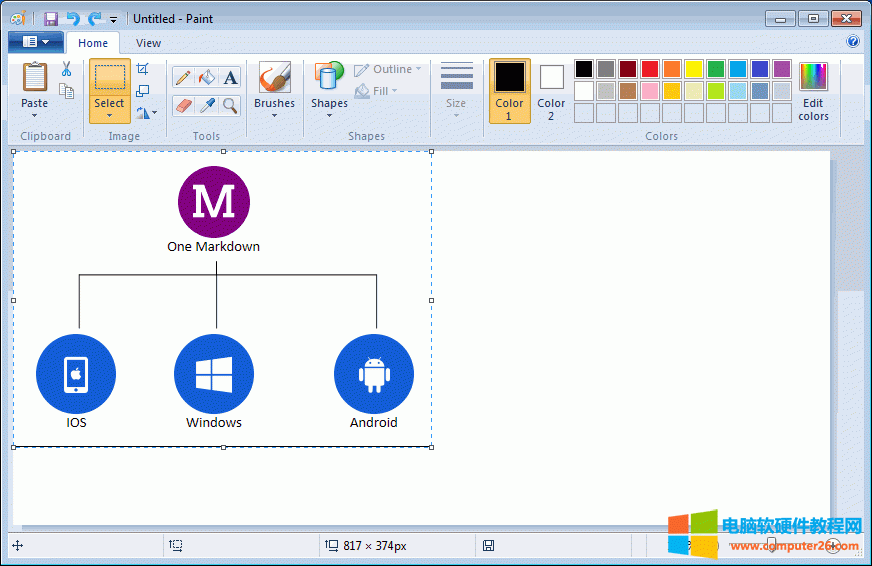Pick the indigo color swatch

[760, 69]
